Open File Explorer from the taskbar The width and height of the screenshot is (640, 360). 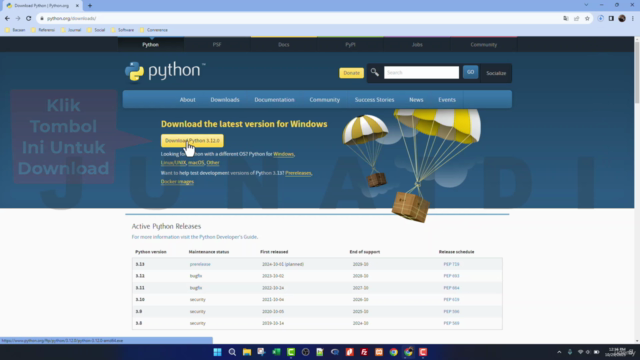(x=247, y=352)
